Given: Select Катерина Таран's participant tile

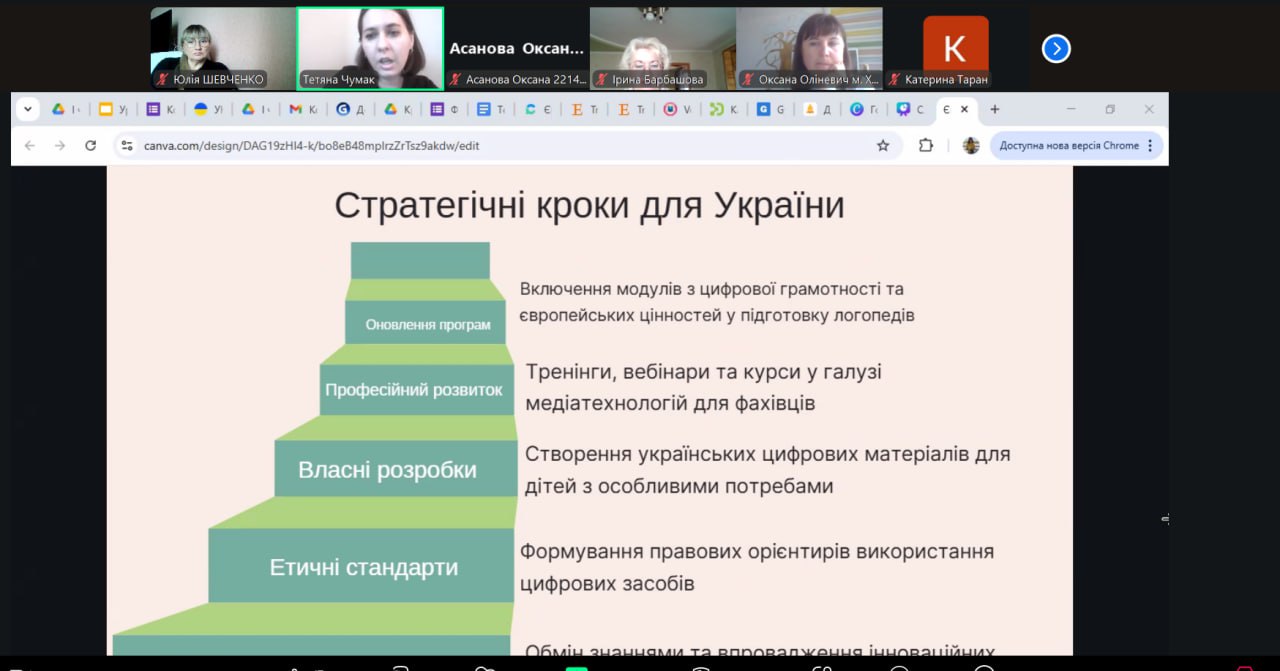Looking at the screenshot, I should click(955, 48).
